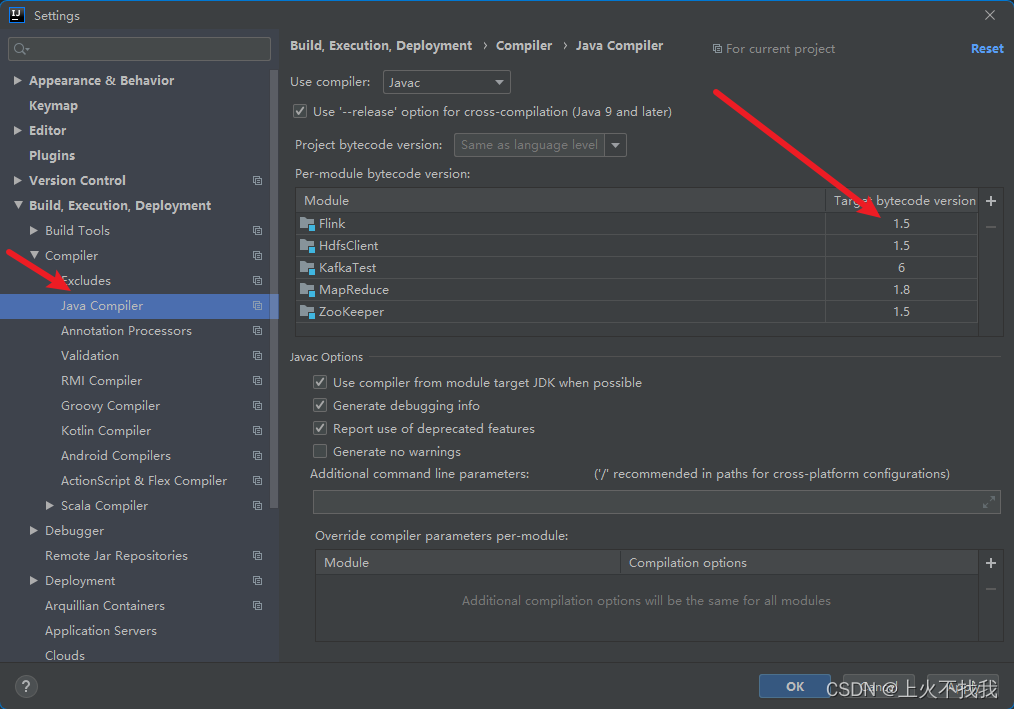This screenshot has width=1014, height=709.
Task: Click the project-level icon beside Scala Compiler
Action: pos(257,506)
